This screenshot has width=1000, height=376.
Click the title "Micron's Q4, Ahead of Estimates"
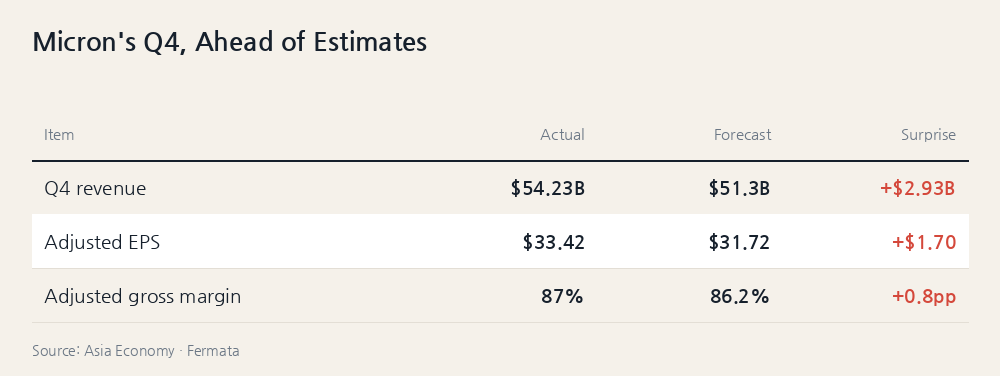pyautogui.click(x=230, y=42)
